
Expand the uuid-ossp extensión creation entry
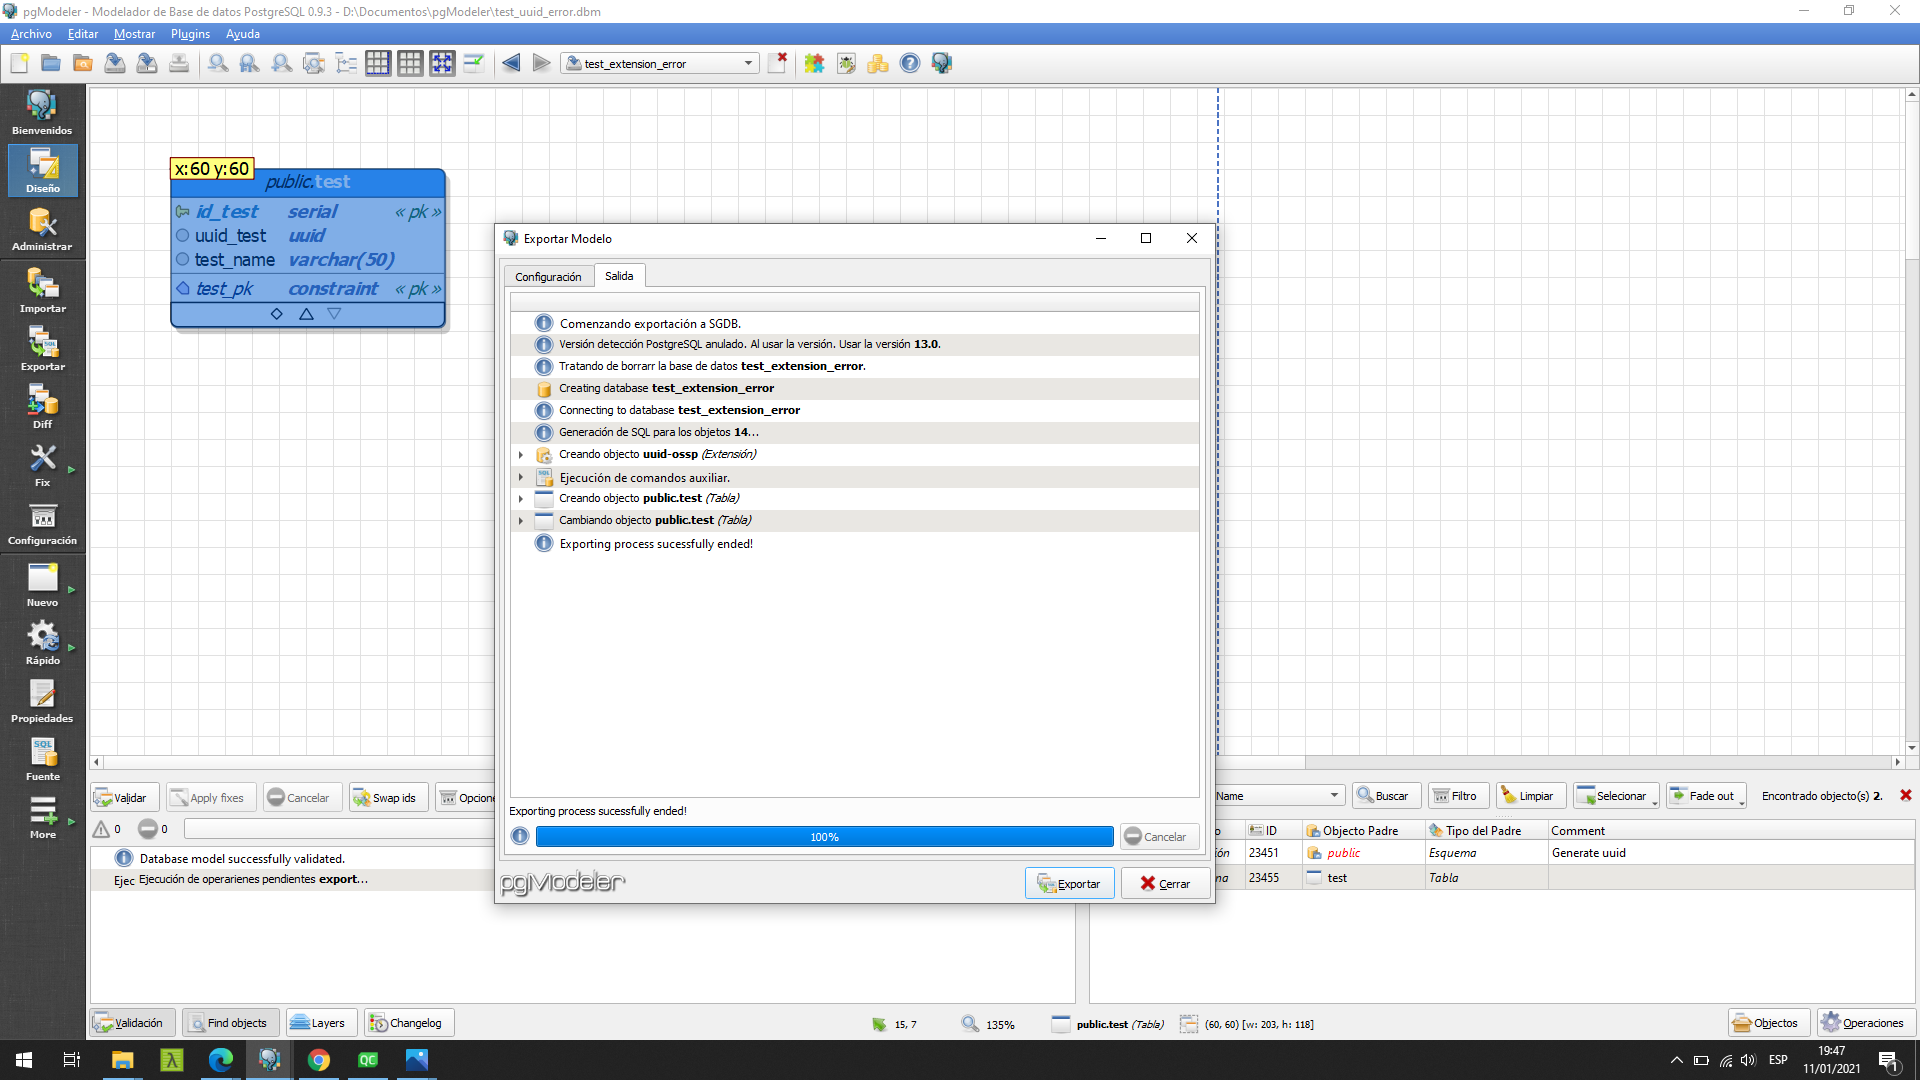[521, 454]
